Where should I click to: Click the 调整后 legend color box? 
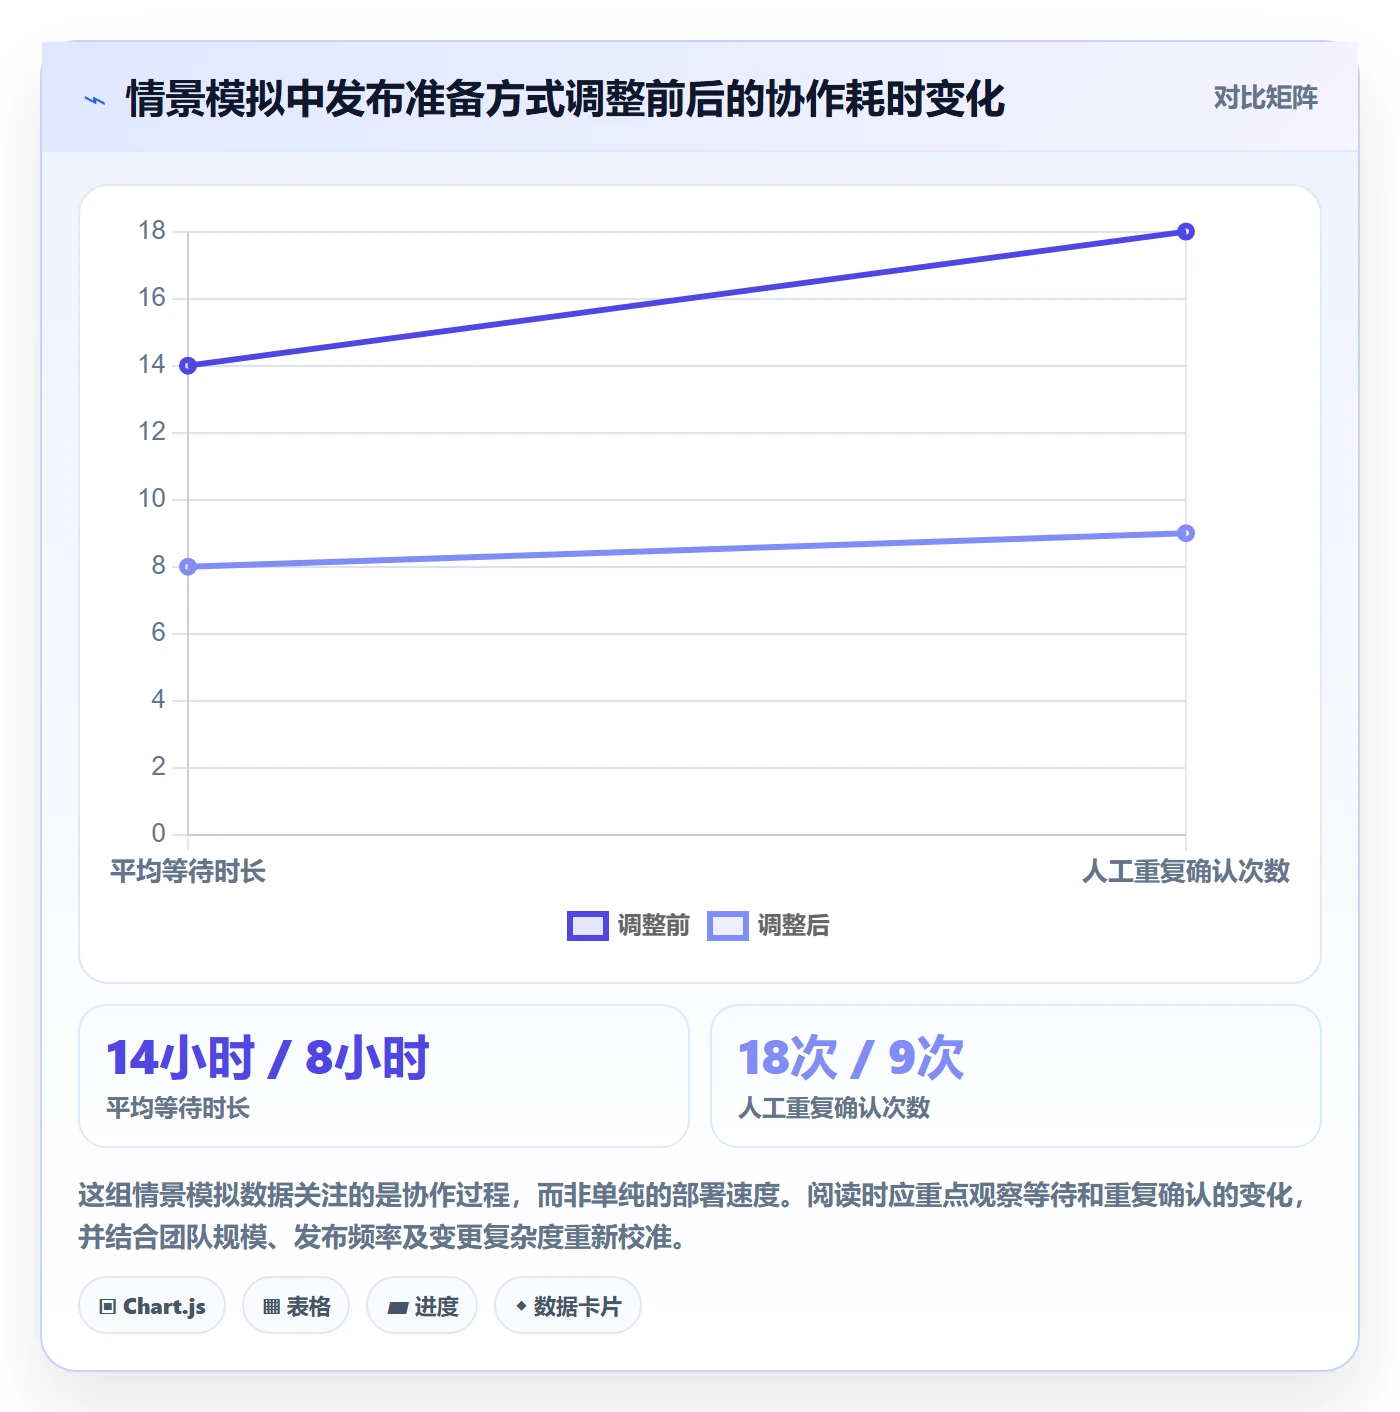pos(728,926)
